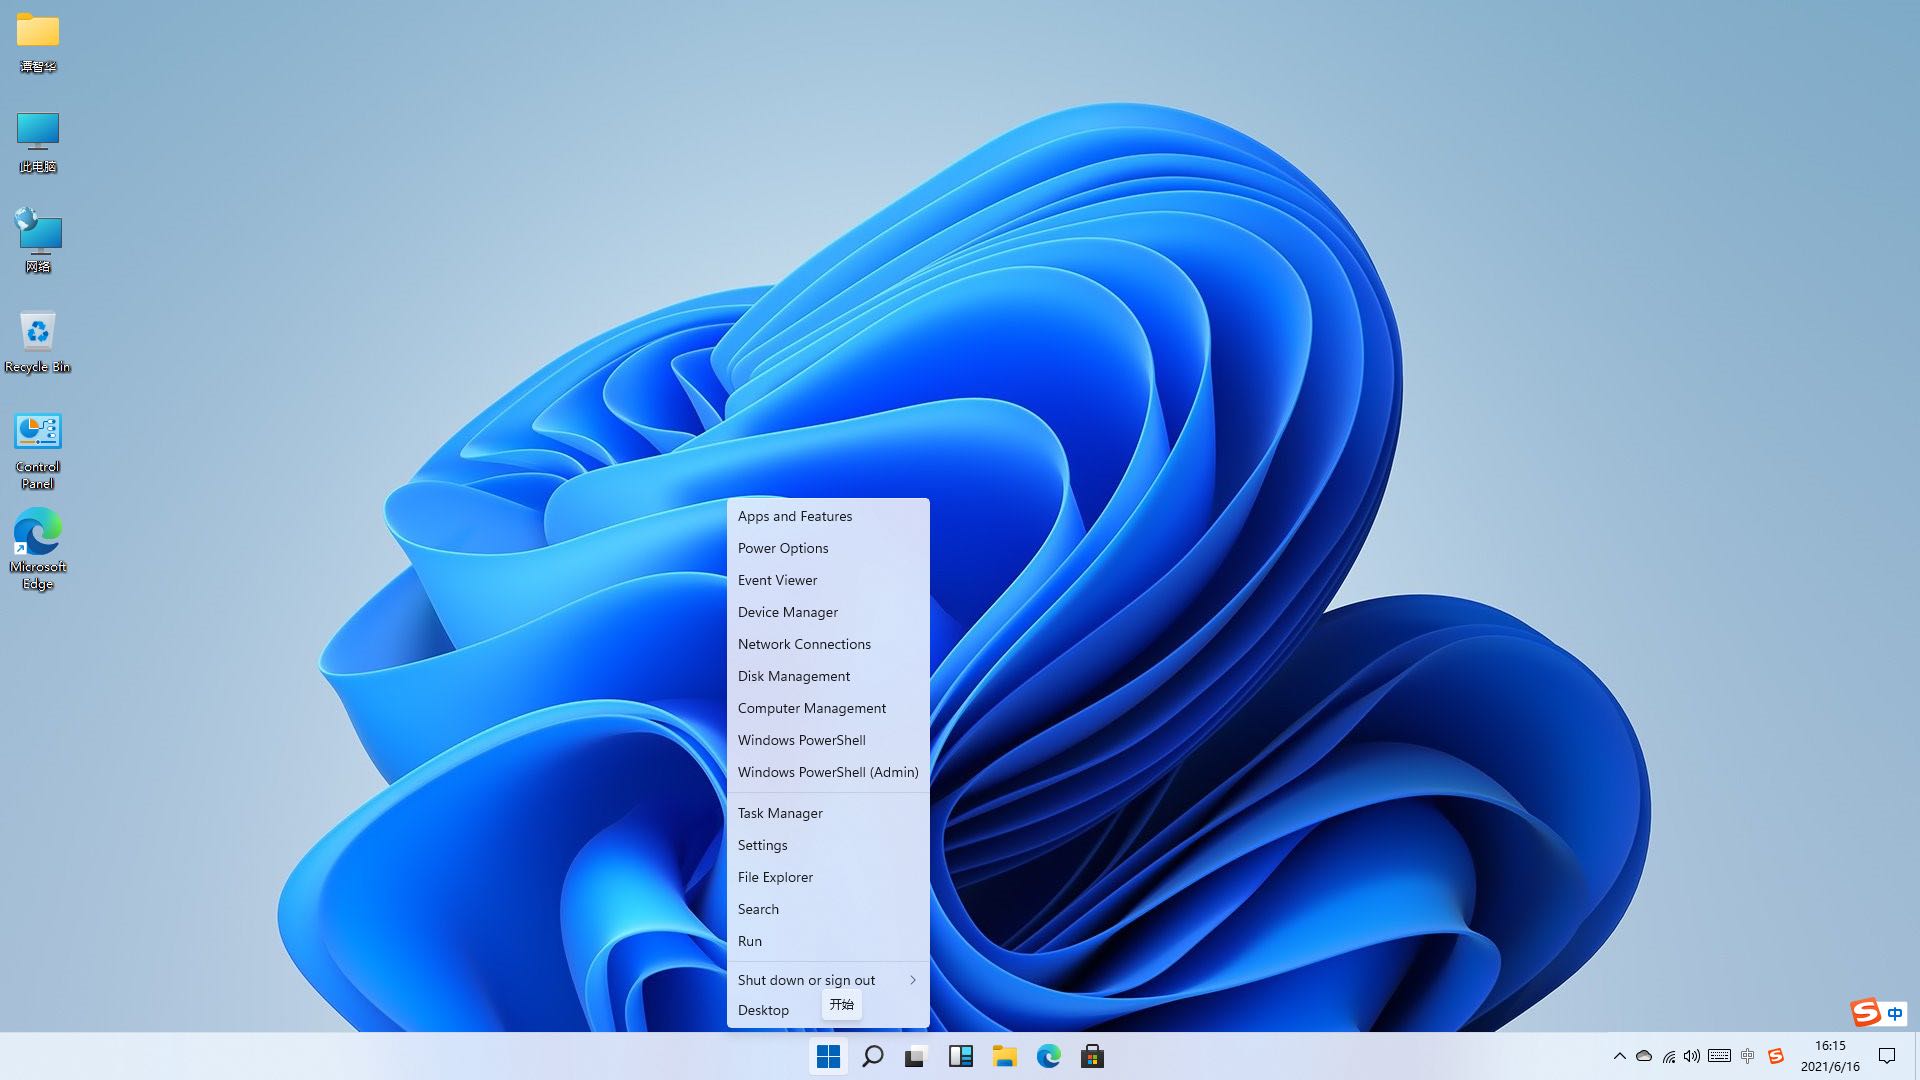This screenshot has height=1080, width=1920.
Task: Show hidden tray icons chevron
Action: click(x=1619, y=1056)
